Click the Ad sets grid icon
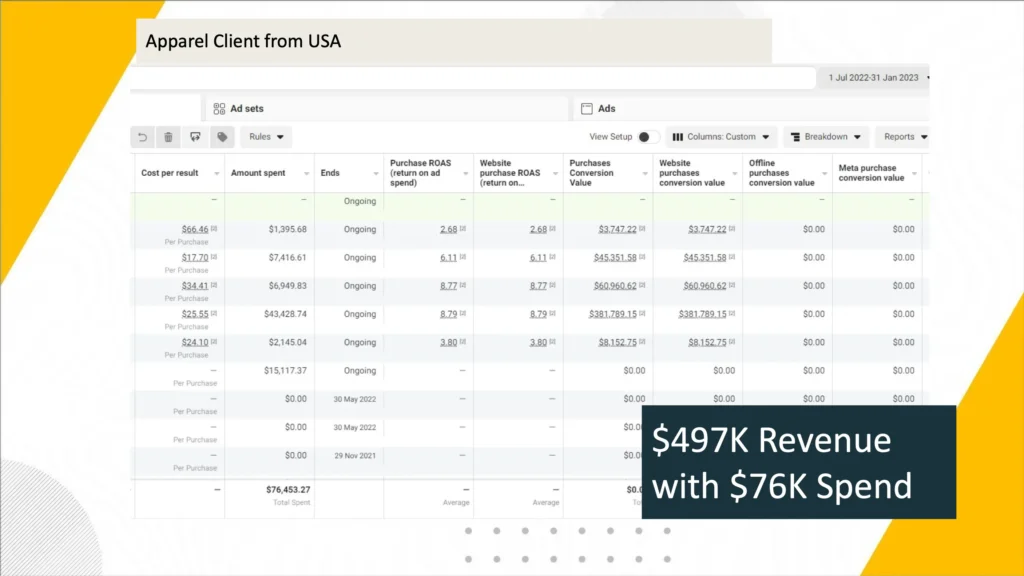 tap(219, 108)
